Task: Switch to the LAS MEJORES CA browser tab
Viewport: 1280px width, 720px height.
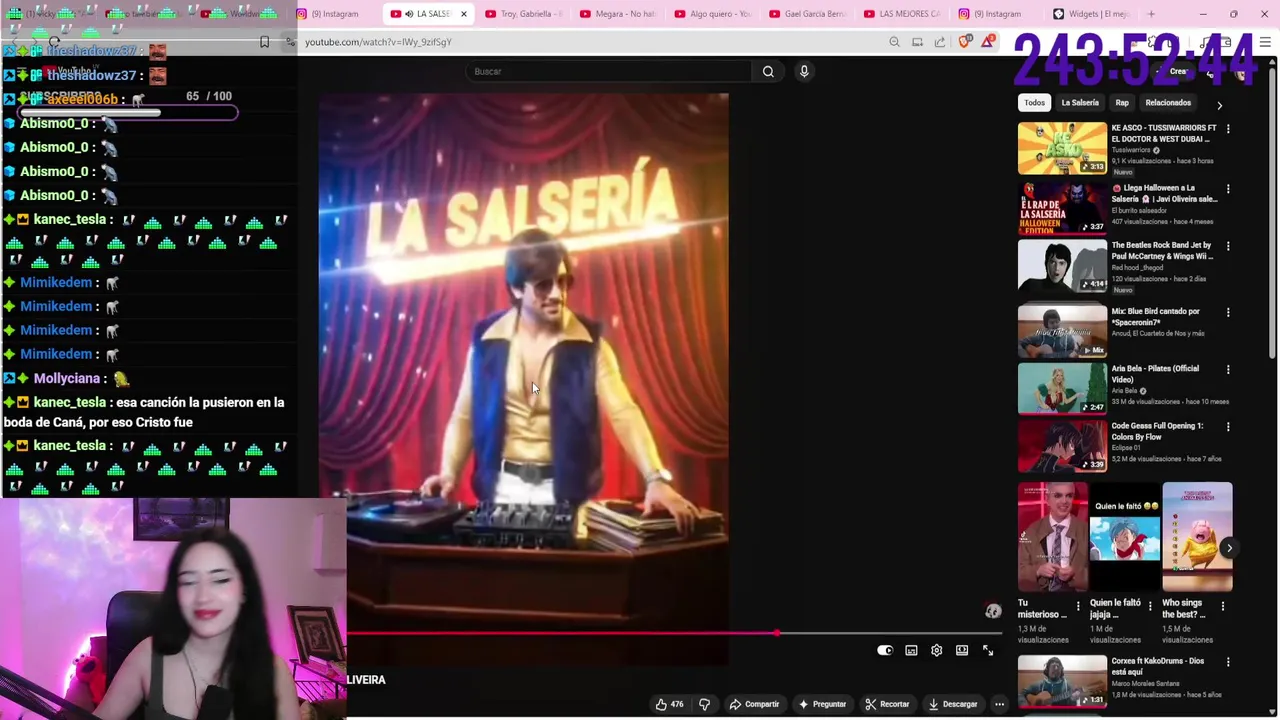Action: tap(903, 14)
